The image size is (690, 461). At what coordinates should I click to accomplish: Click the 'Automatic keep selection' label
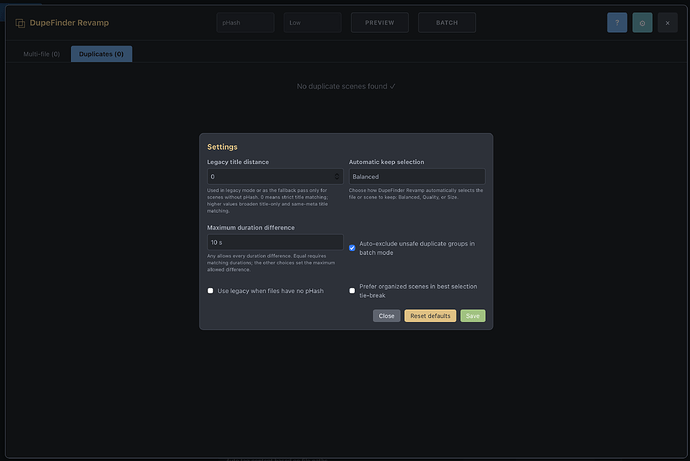(x=386, y=162)
